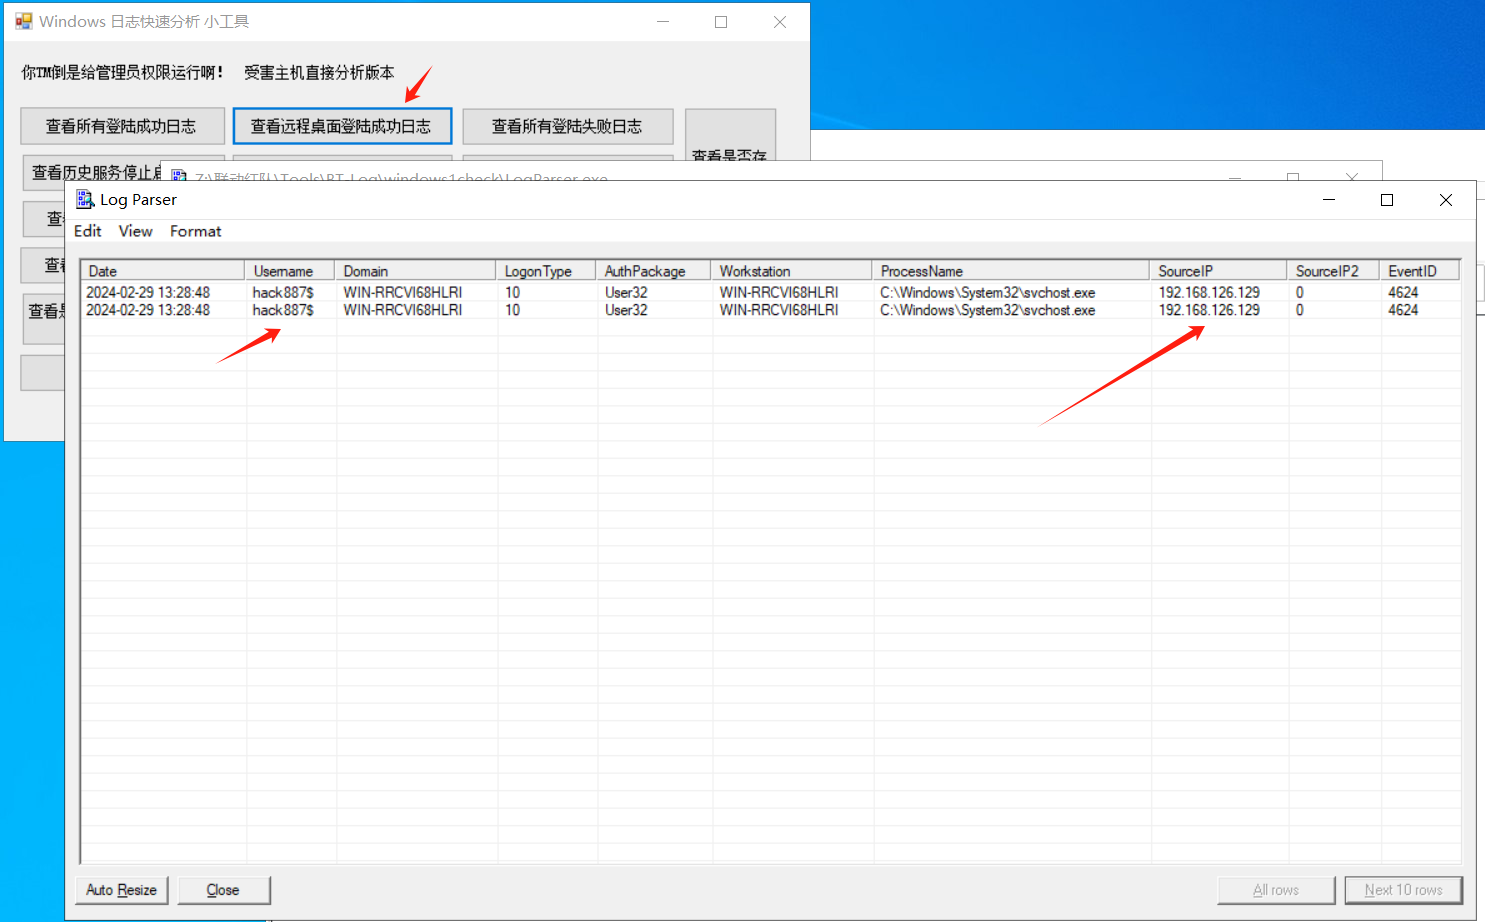Image resolution: width=1485 pixels, height=922 pixels.
Task: Click the ProcessName column header
Action: tap(1011, 271)
